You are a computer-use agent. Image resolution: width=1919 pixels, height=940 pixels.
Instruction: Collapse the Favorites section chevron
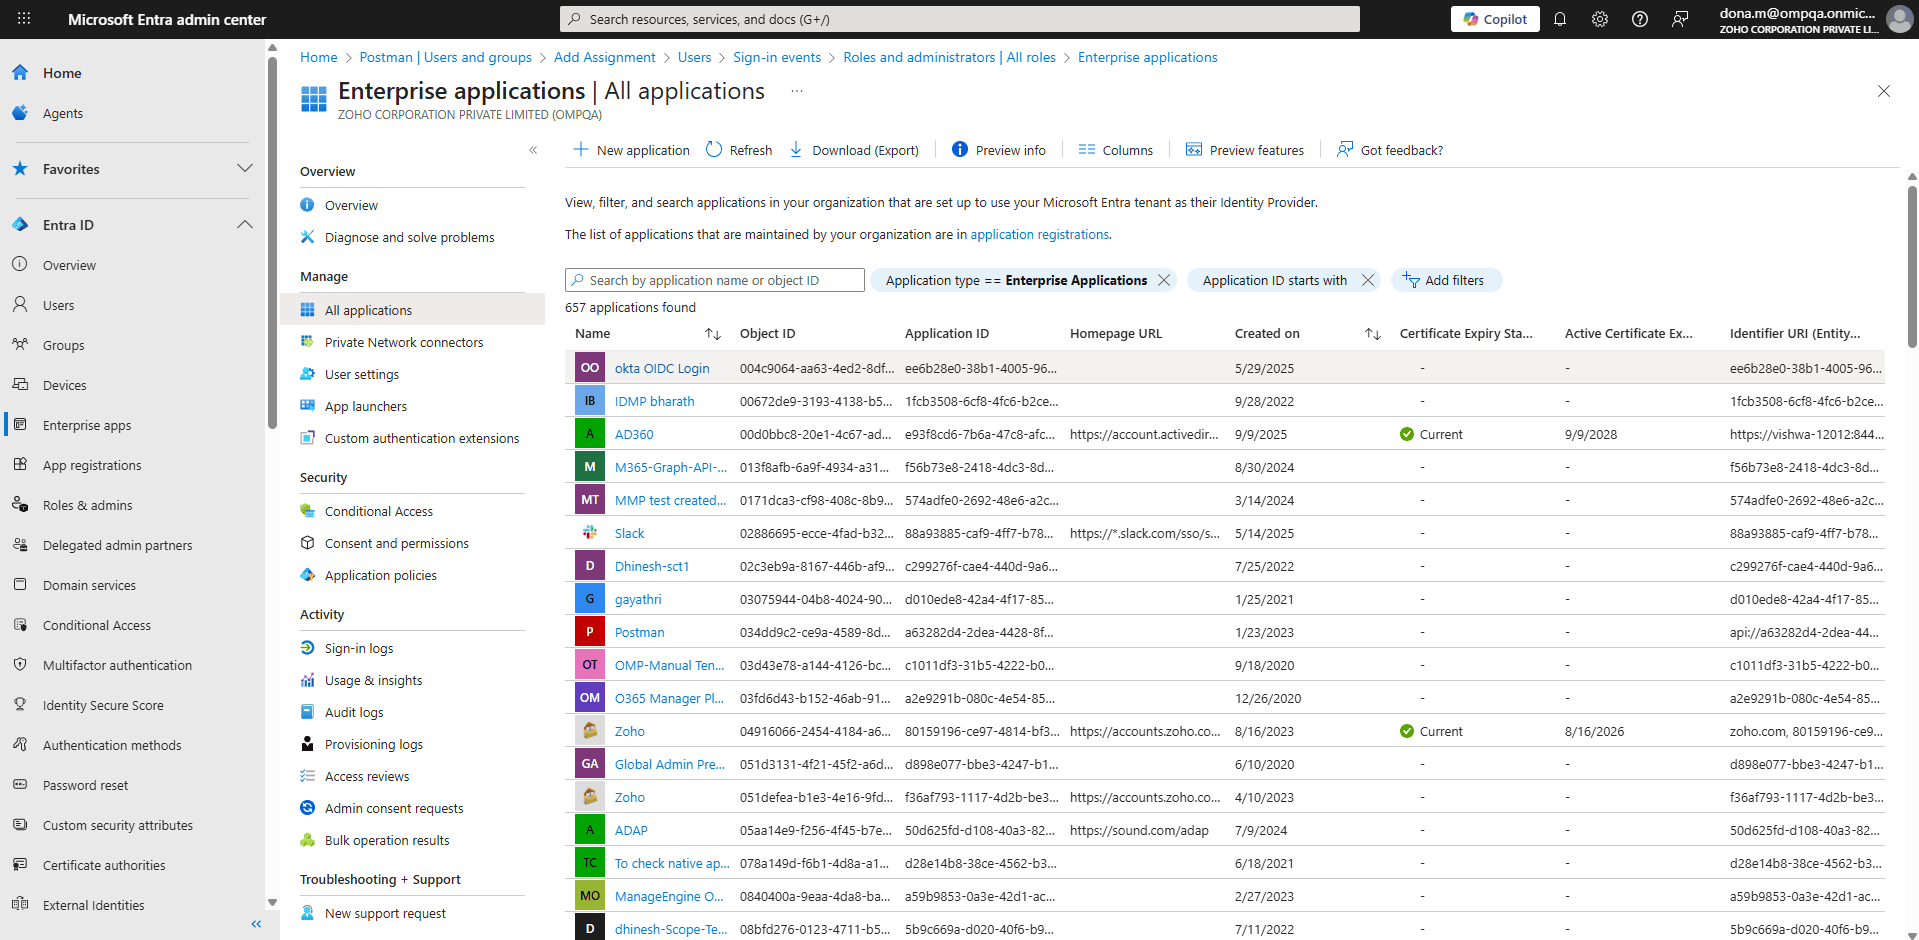pos(245,168)
